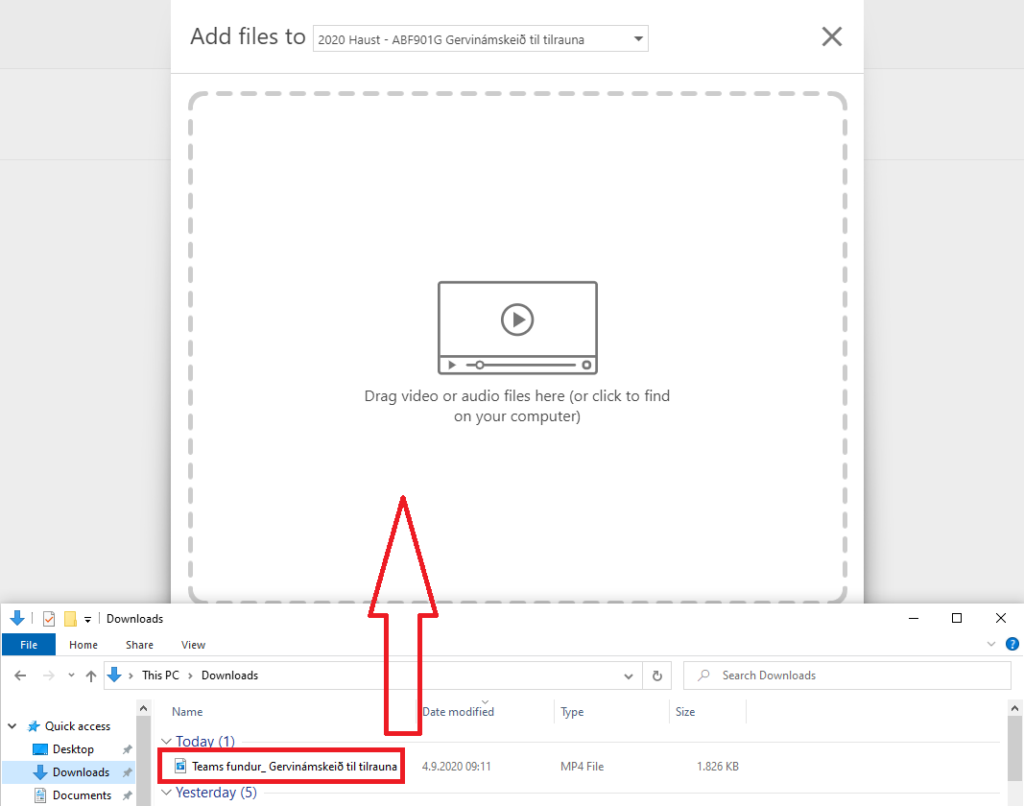Viewport: 1024px width, 806px height.
Task: Open the View ribbon tab
Action: tap(193, 645)
